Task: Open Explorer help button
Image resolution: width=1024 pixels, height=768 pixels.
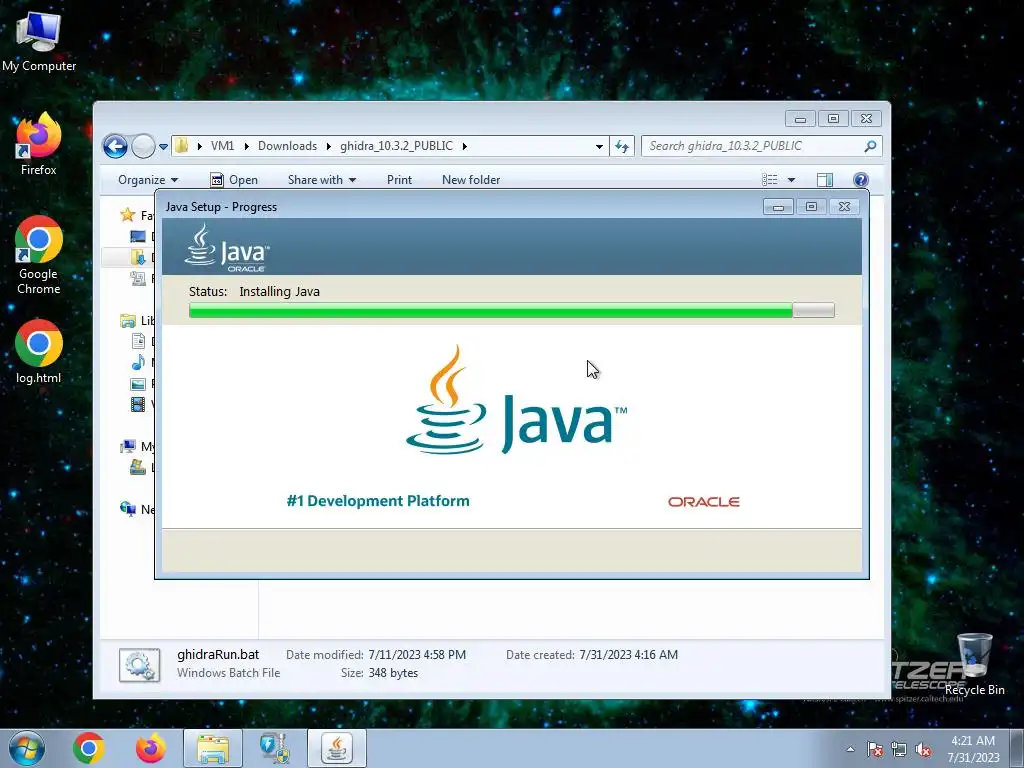Action: [x=861, y=180]
